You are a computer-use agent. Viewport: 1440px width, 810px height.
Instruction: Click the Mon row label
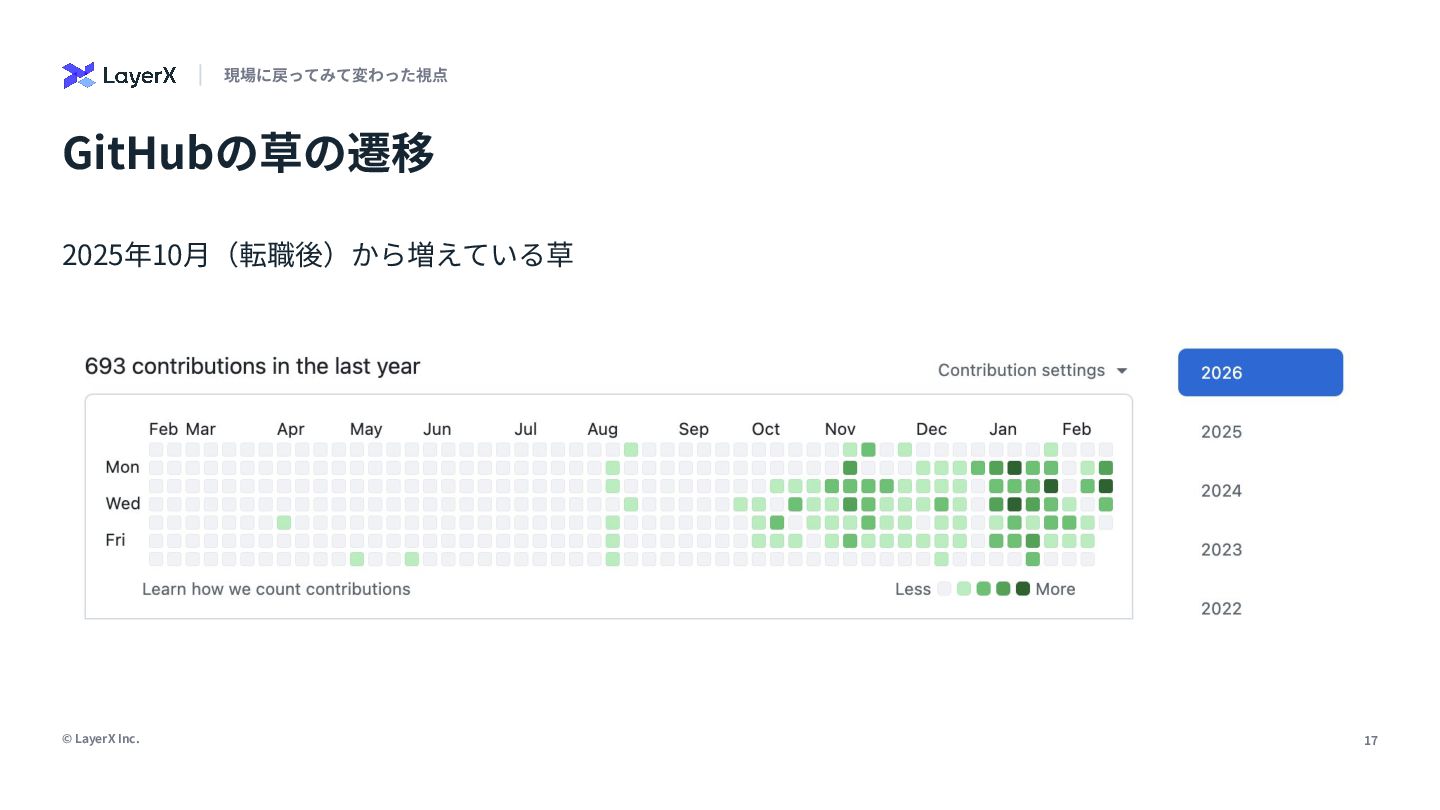point(123,467)
